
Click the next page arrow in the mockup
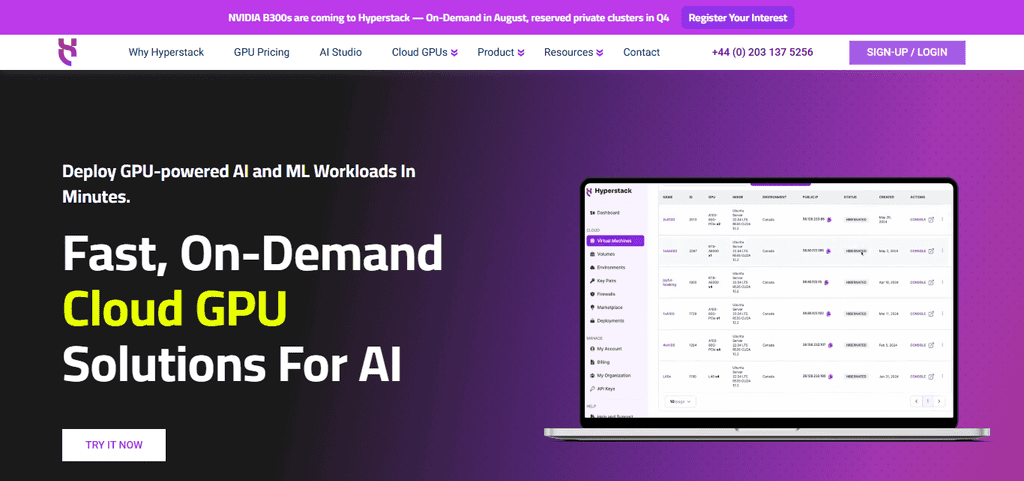click(939, 401)
